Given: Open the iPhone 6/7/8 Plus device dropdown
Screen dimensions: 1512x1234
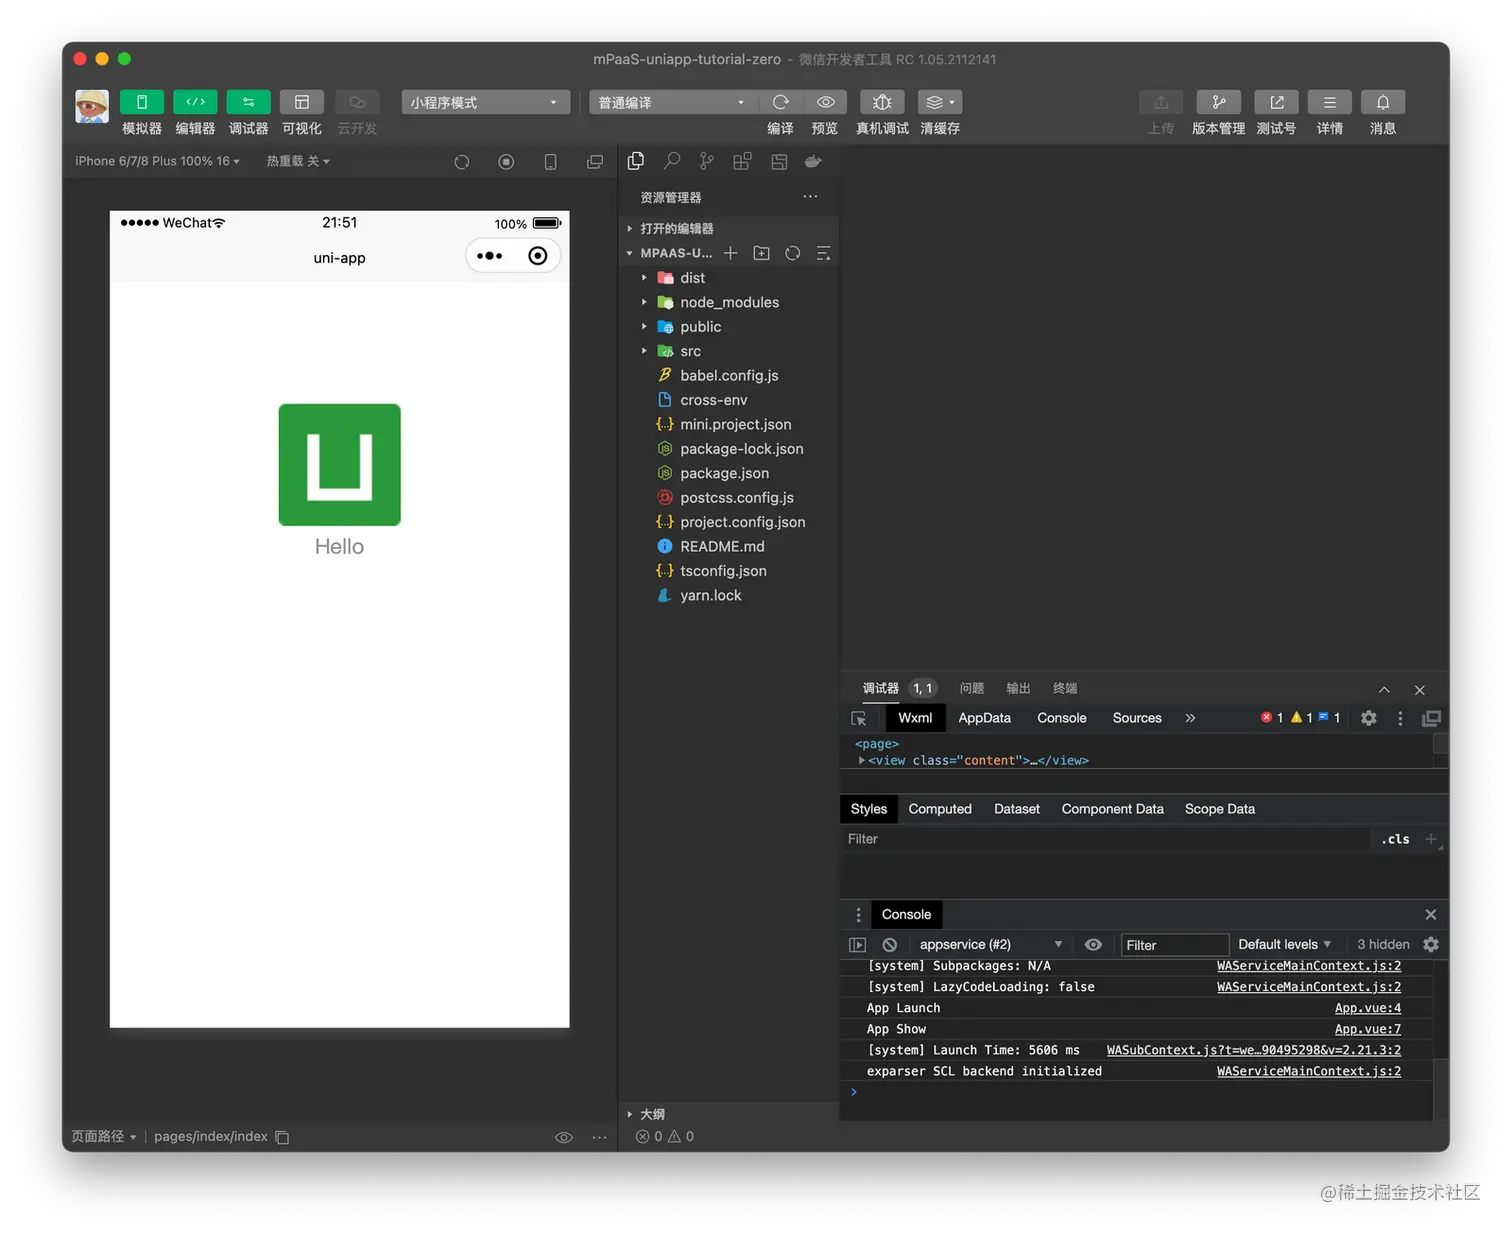Looking at the screenshot, I should tap(157, 161).
